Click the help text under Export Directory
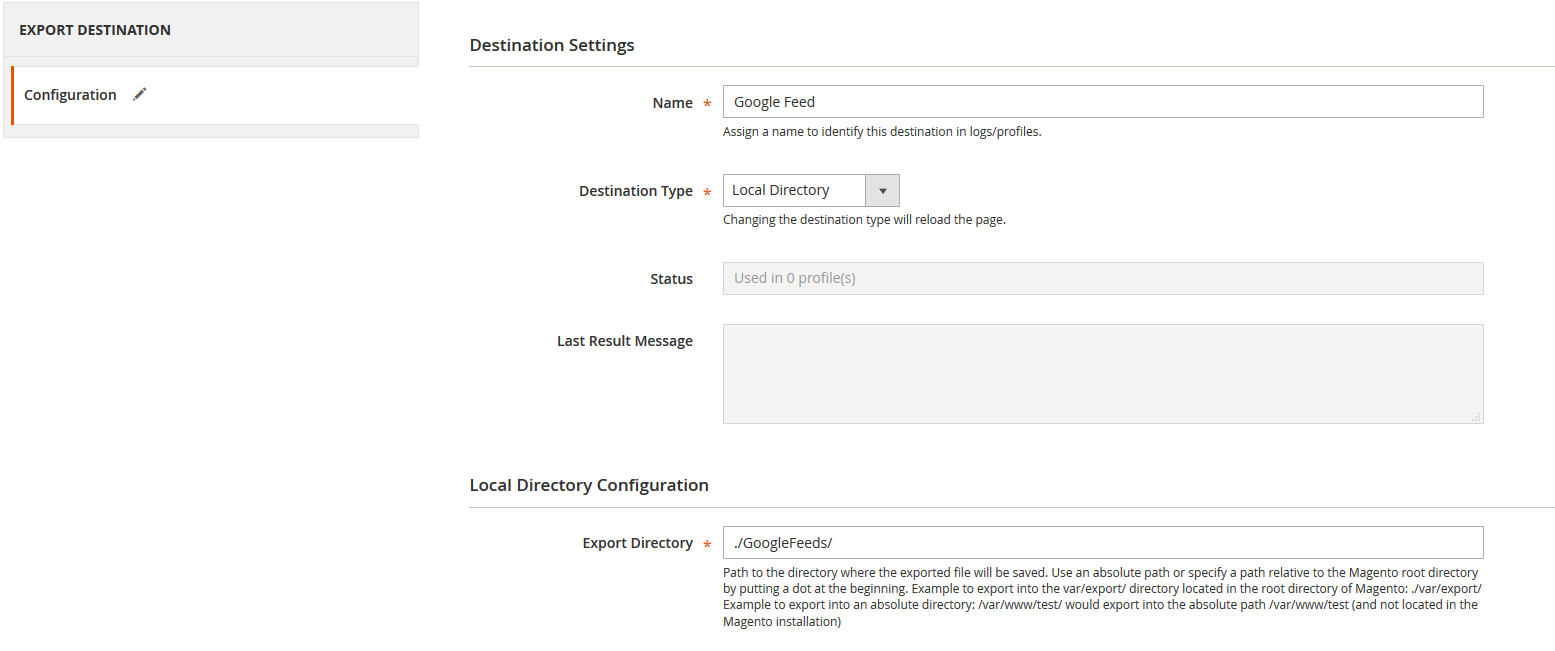 point(1100,597)
